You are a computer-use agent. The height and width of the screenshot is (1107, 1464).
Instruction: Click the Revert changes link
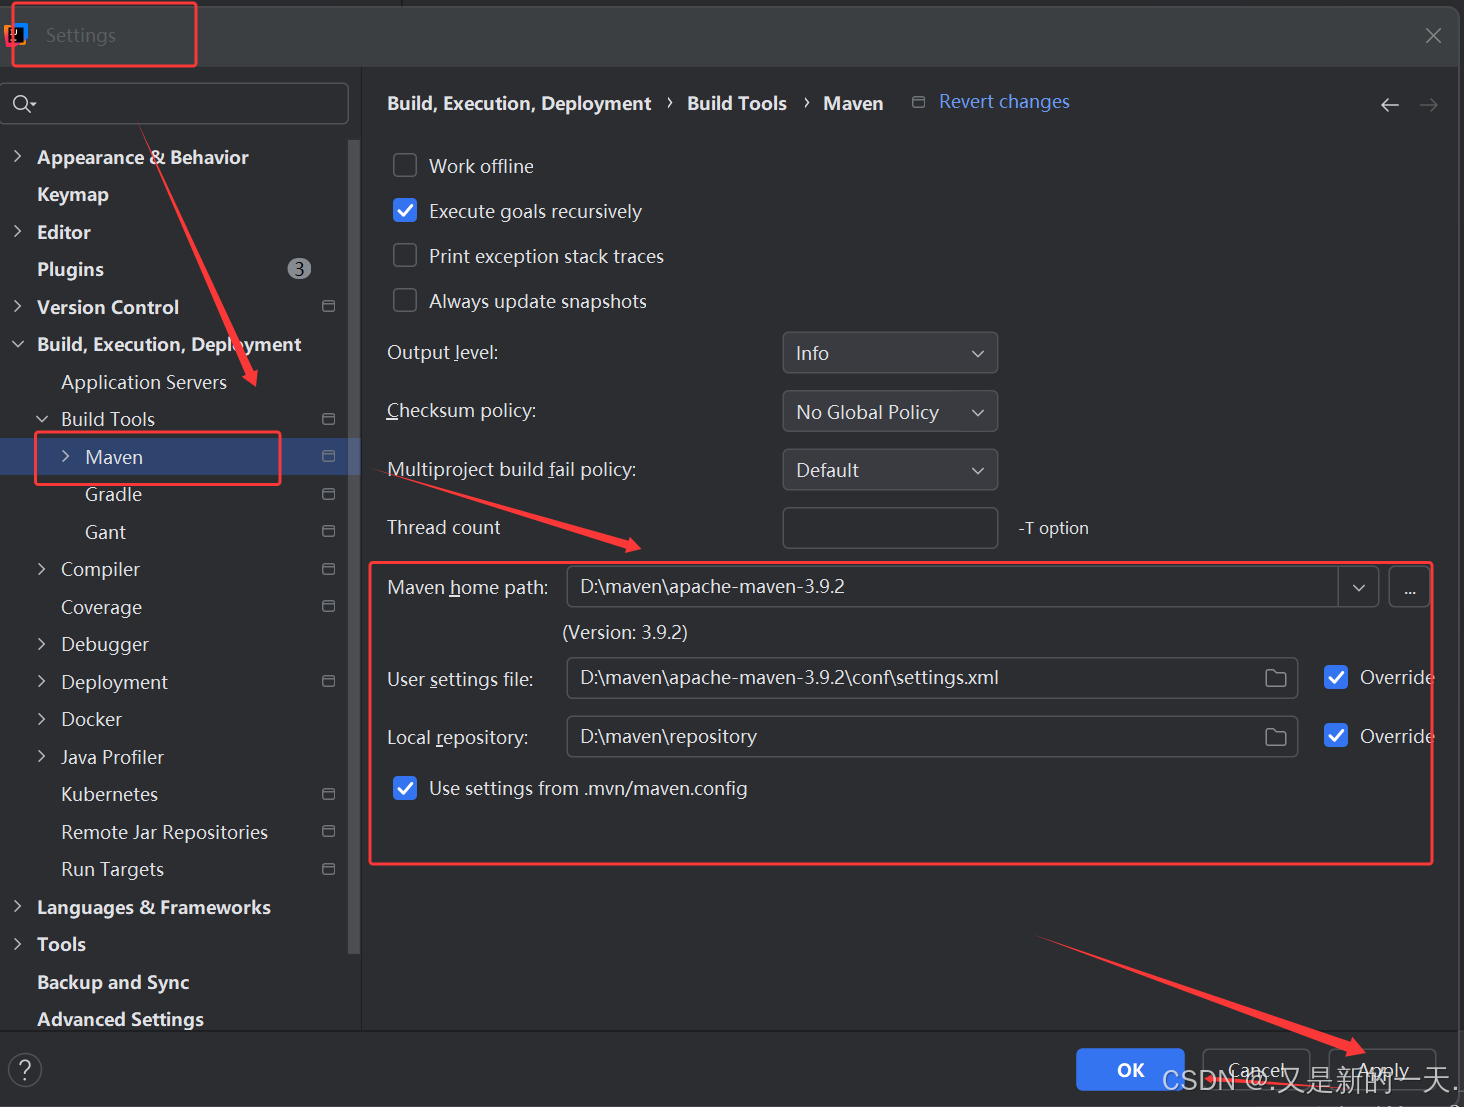[x=1004, y=101]
